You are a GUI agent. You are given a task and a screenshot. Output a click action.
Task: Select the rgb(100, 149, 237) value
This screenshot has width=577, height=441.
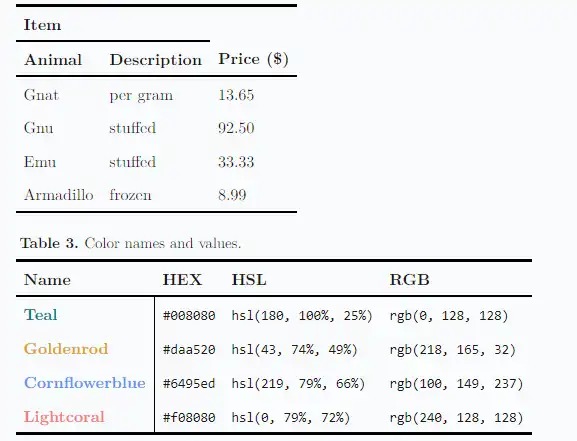(456, 384)
